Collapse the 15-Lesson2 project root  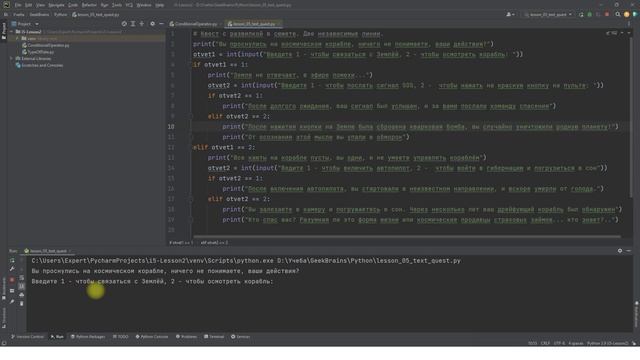click(x=12, y=31)
